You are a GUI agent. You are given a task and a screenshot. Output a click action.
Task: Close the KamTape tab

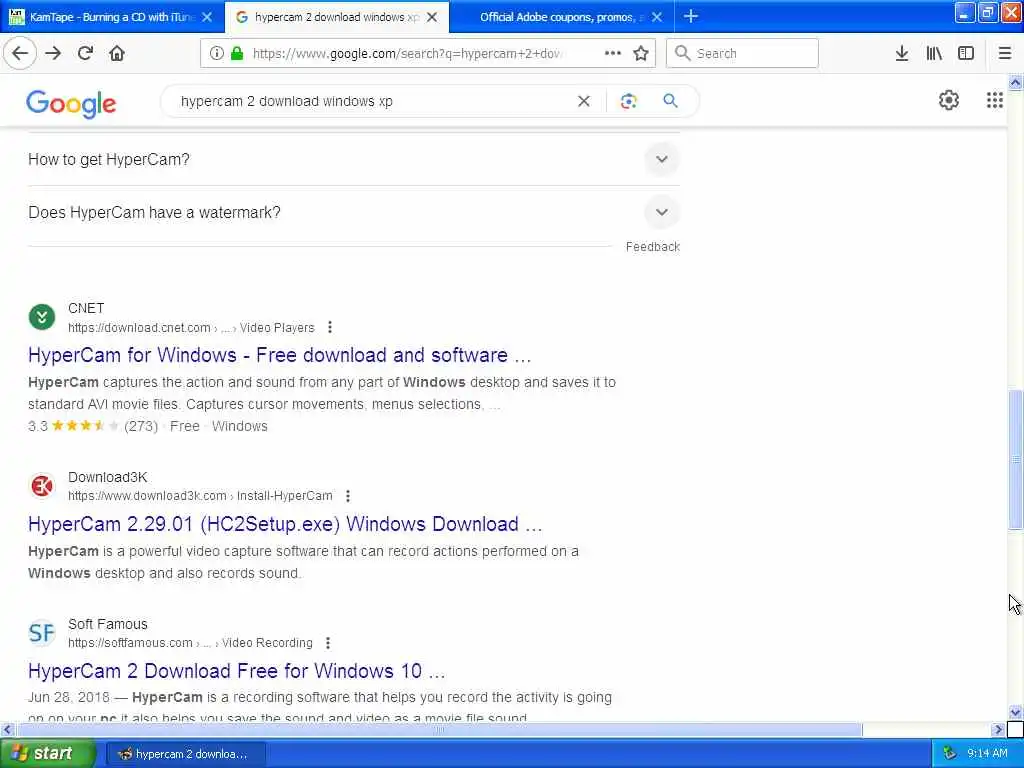pos(207,17)
